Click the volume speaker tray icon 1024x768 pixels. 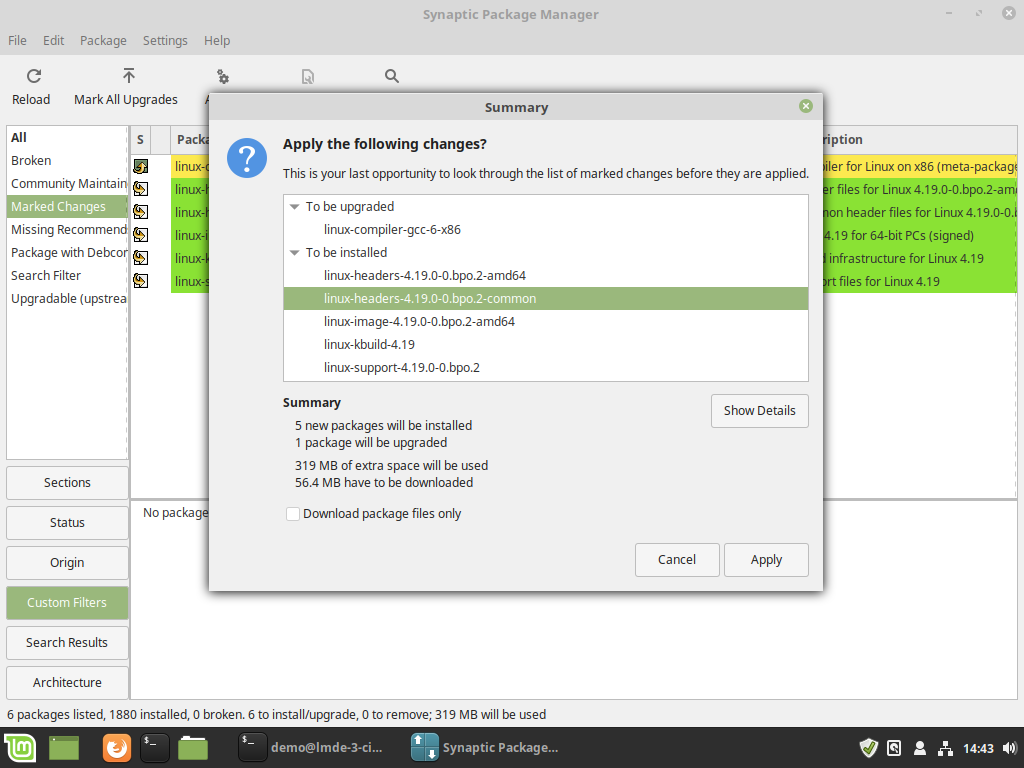[x=1010, y=748]
